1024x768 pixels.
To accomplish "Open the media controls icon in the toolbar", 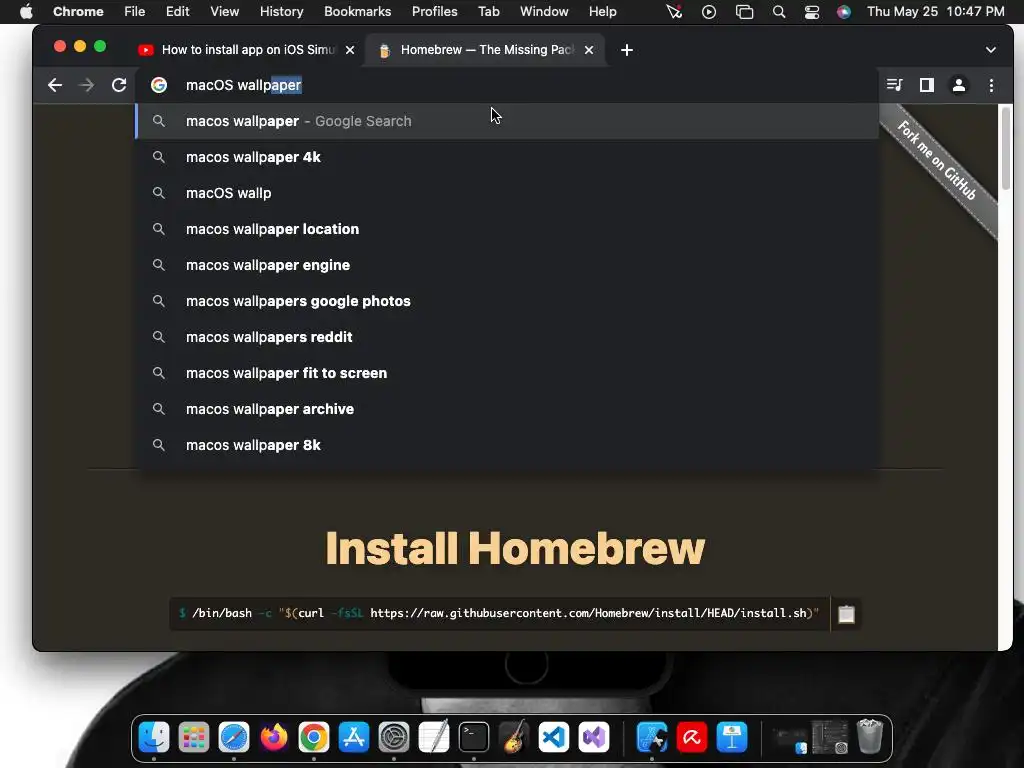I will 895,85.
